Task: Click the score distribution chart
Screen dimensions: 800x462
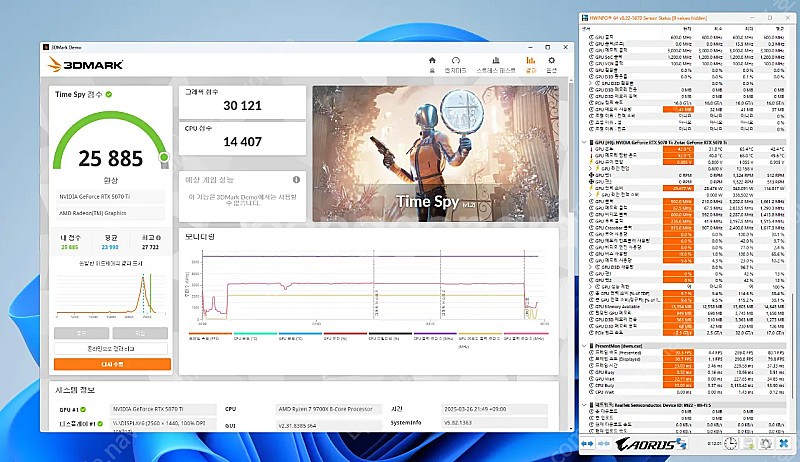Action: tap(112, 295)
